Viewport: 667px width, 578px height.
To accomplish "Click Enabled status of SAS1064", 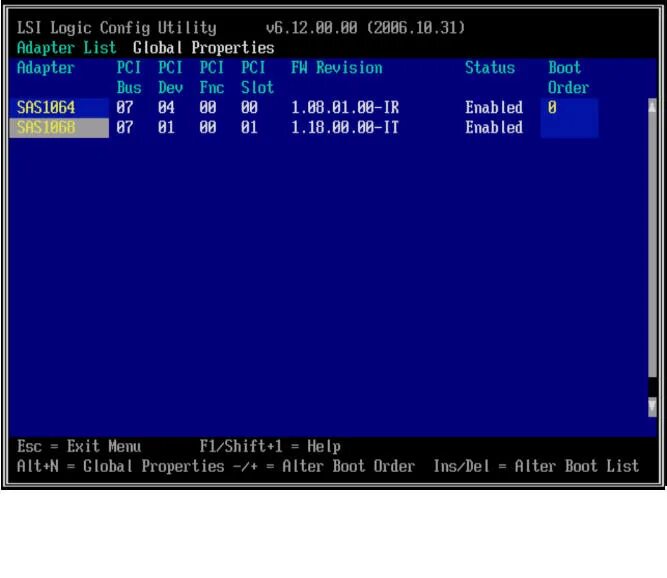I will coord(494,108).
